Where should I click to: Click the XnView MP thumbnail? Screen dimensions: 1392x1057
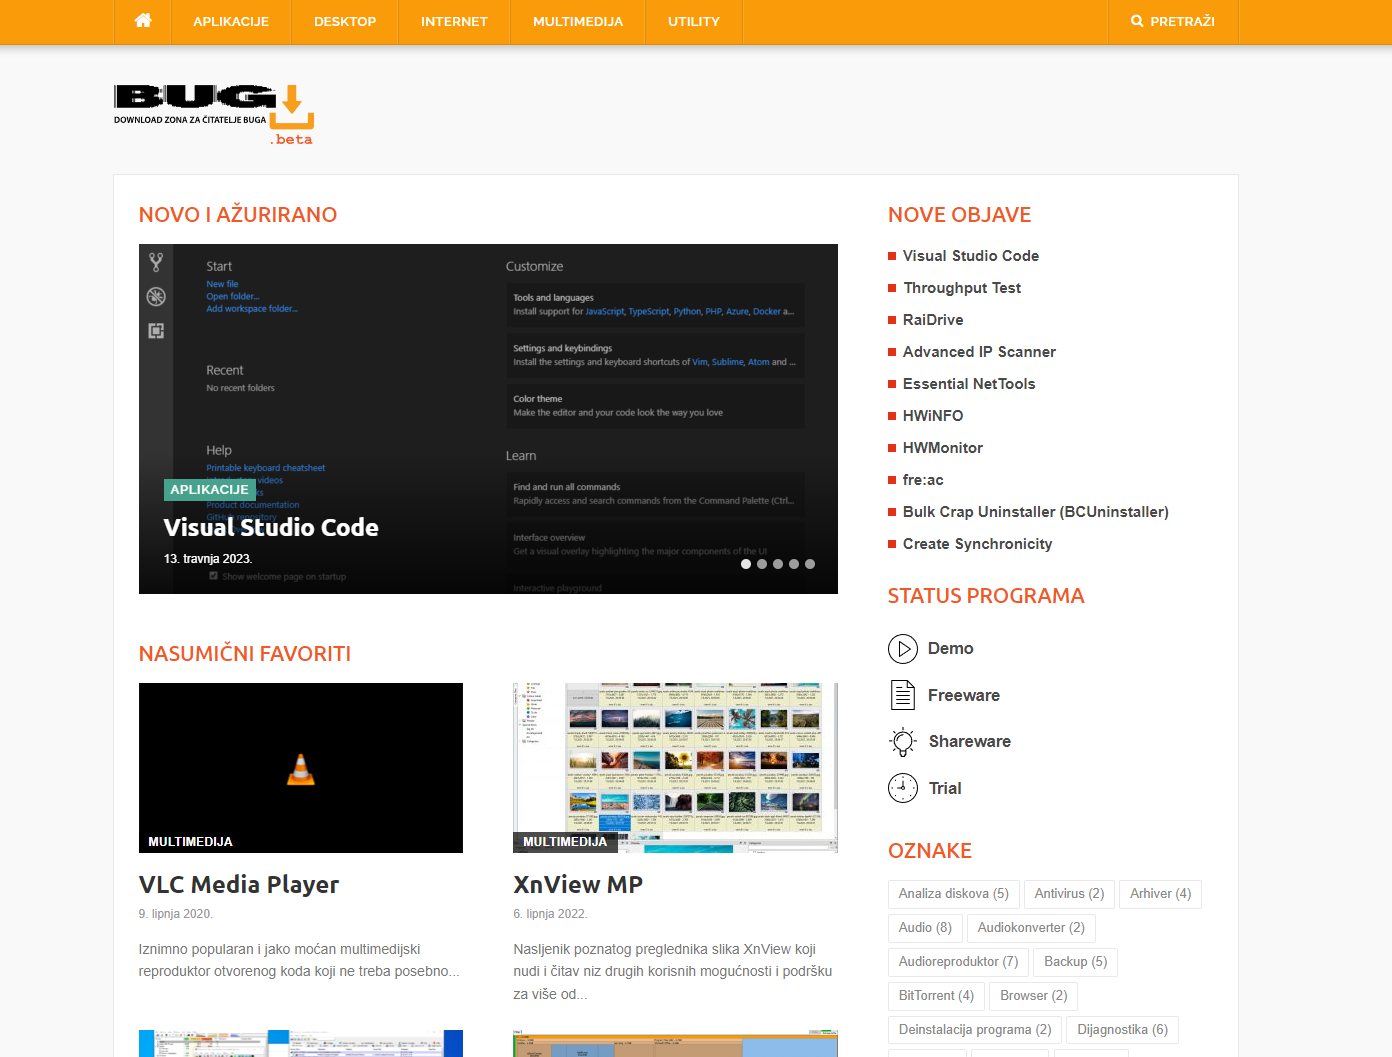pos(675,768)
